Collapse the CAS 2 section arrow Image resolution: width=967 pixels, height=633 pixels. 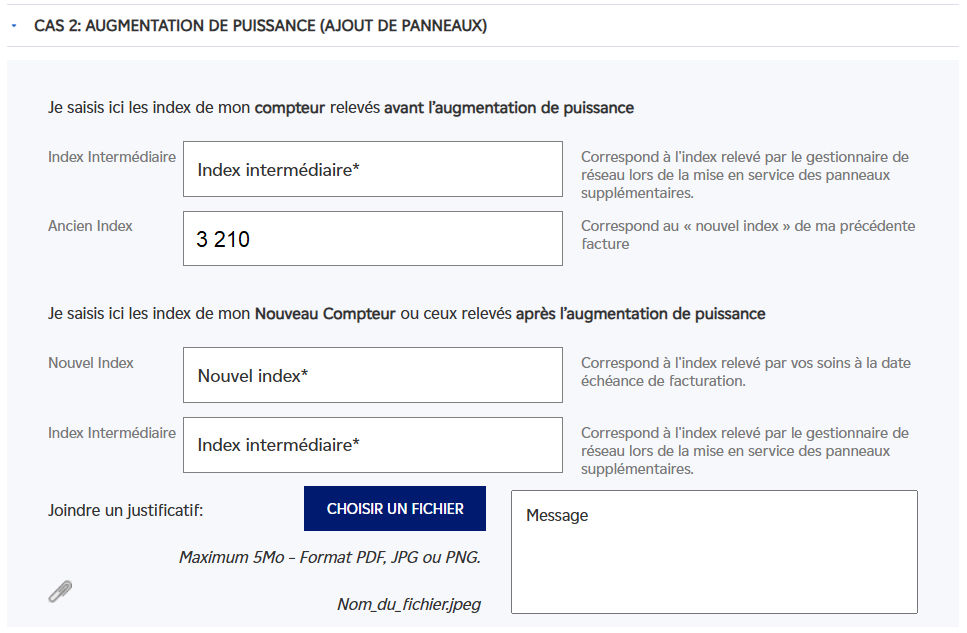click(14, 26)
